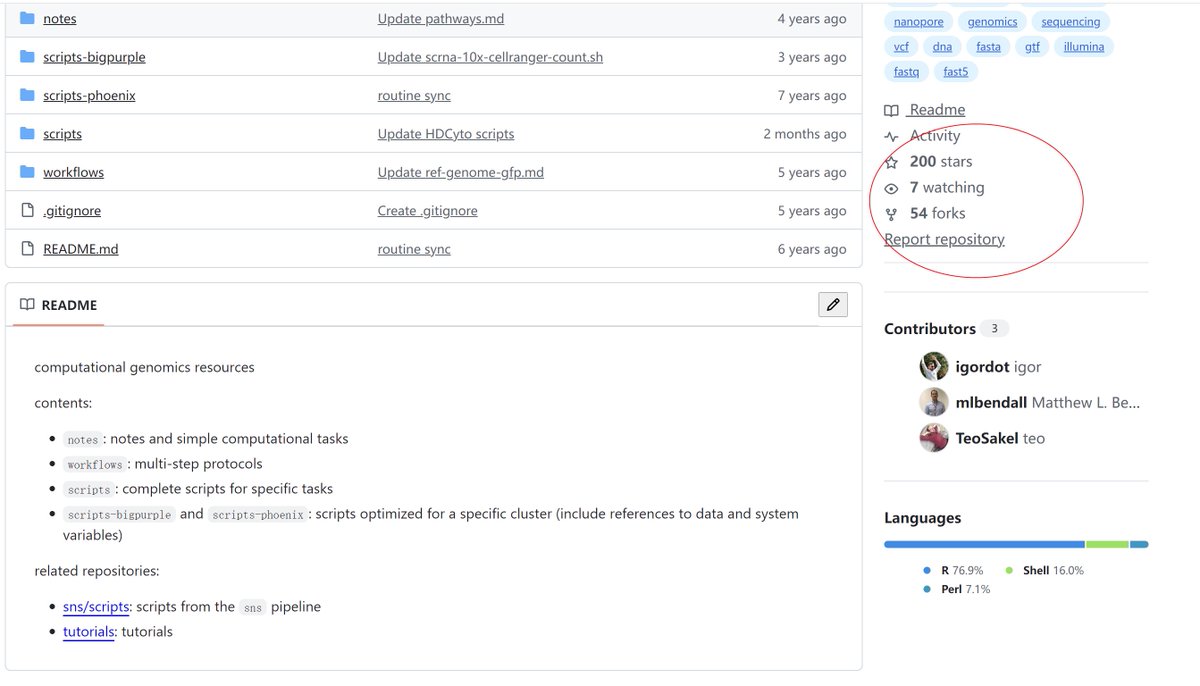Click TeoSakel's avatar
1200x686 pixels.
point(934,438)
